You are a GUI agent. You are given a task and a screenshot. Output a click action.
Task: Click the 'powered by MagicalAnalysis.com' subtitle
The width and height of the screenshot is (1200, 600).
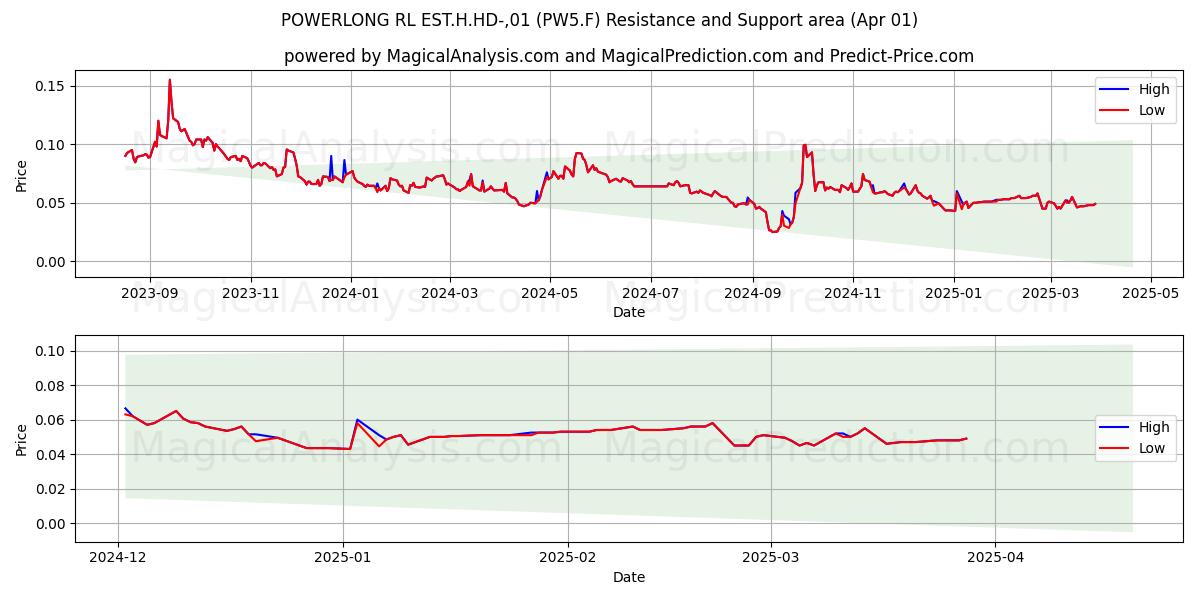click(x=629, y=56)
